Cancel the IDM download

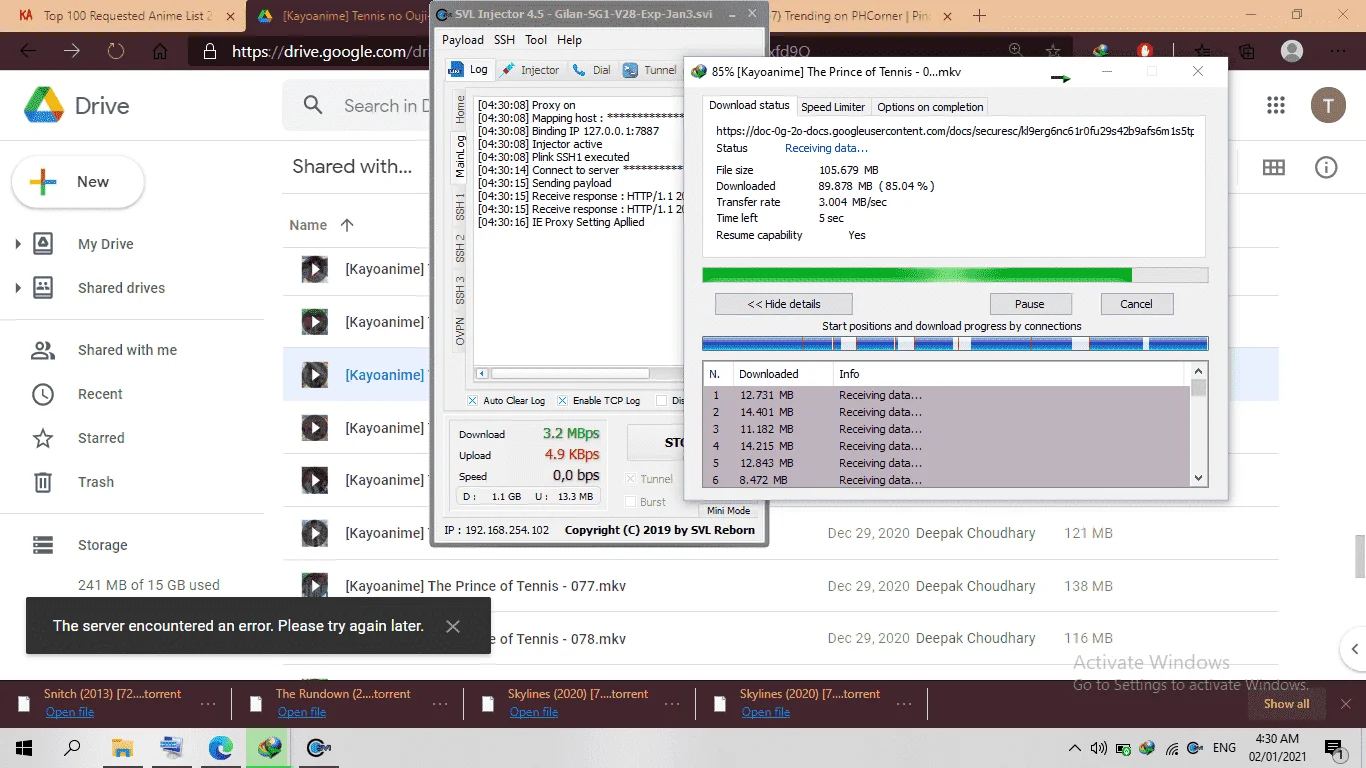[x=1136, y=304]
